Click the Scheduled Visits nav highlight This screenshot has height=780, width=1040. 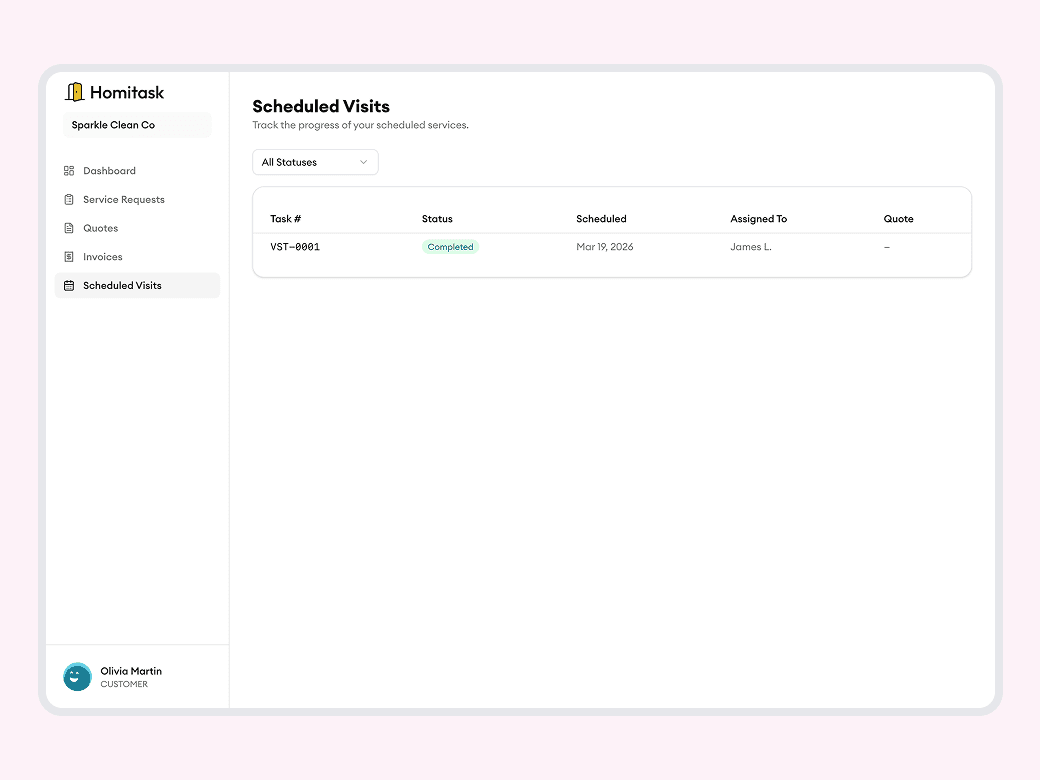point(137,286)
